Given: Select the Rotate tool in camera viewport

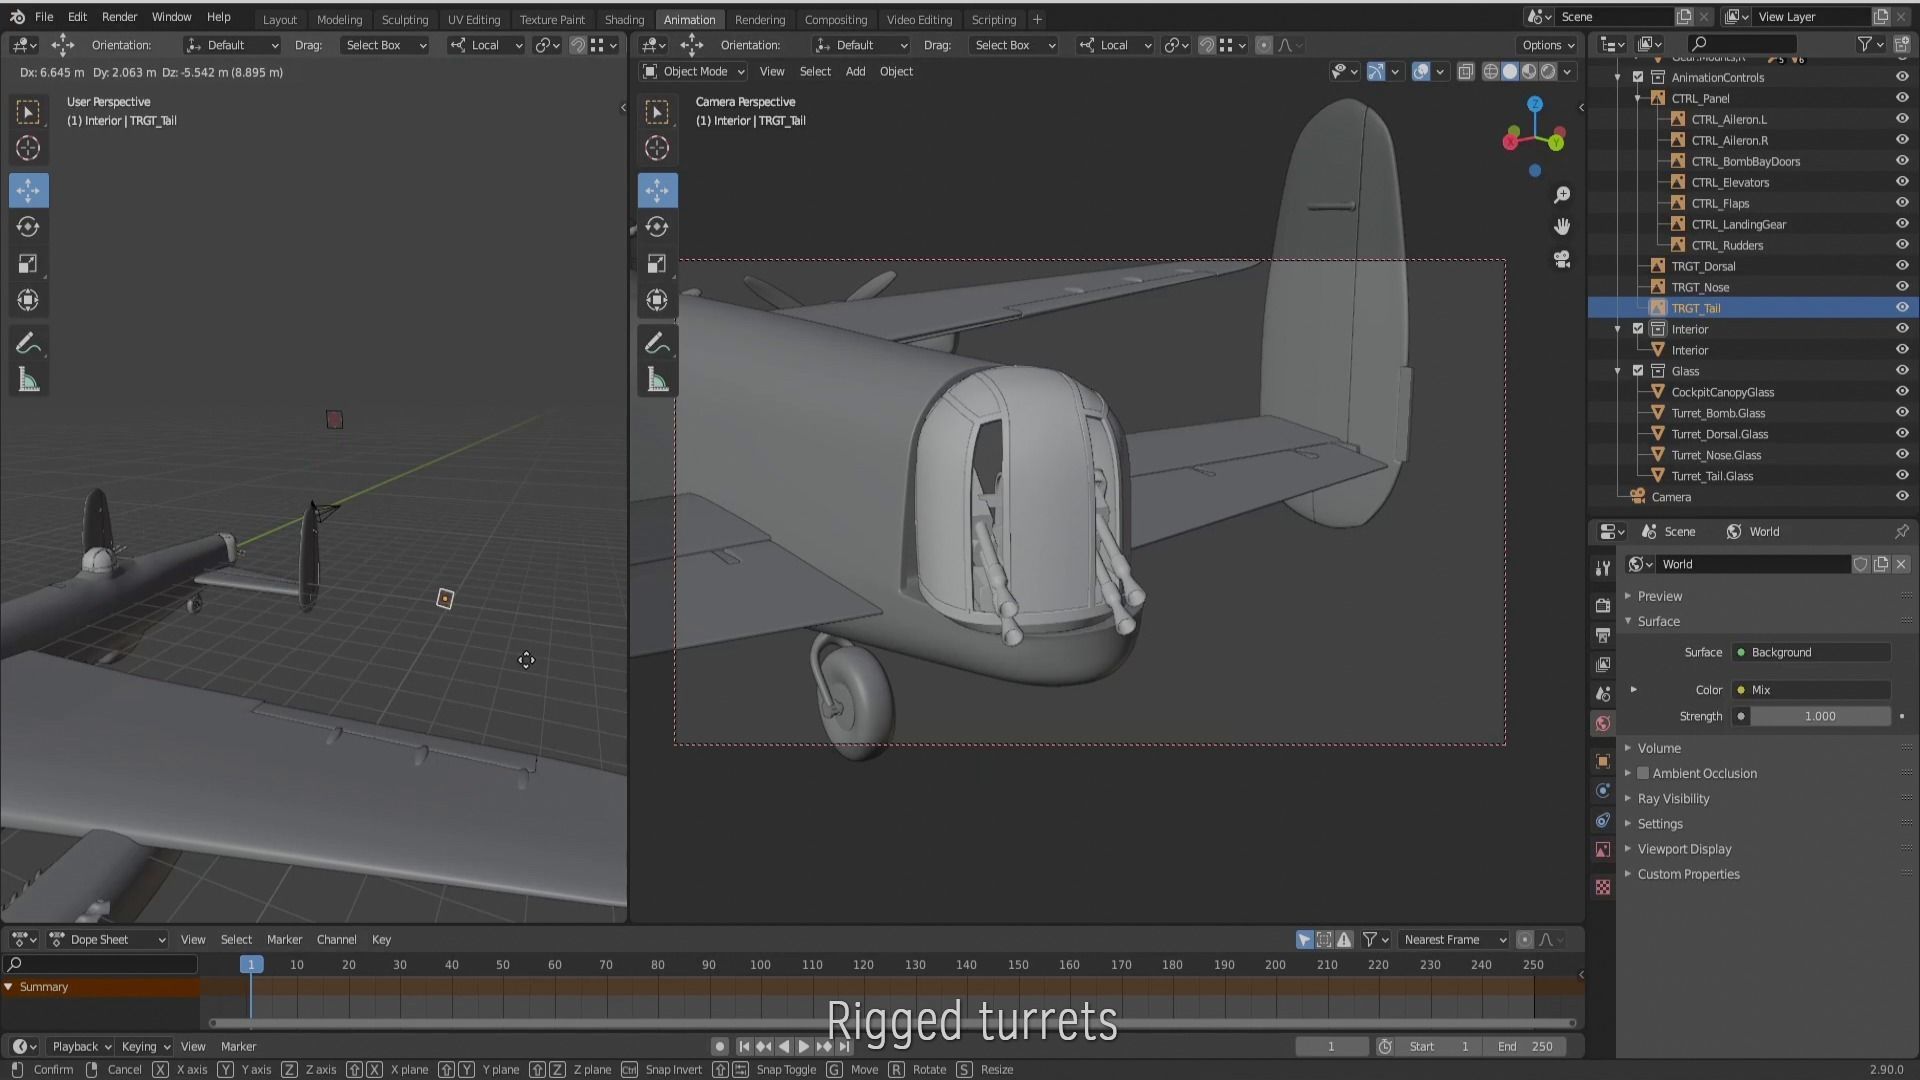Looking at the screenshot, I should coord(657,227).
